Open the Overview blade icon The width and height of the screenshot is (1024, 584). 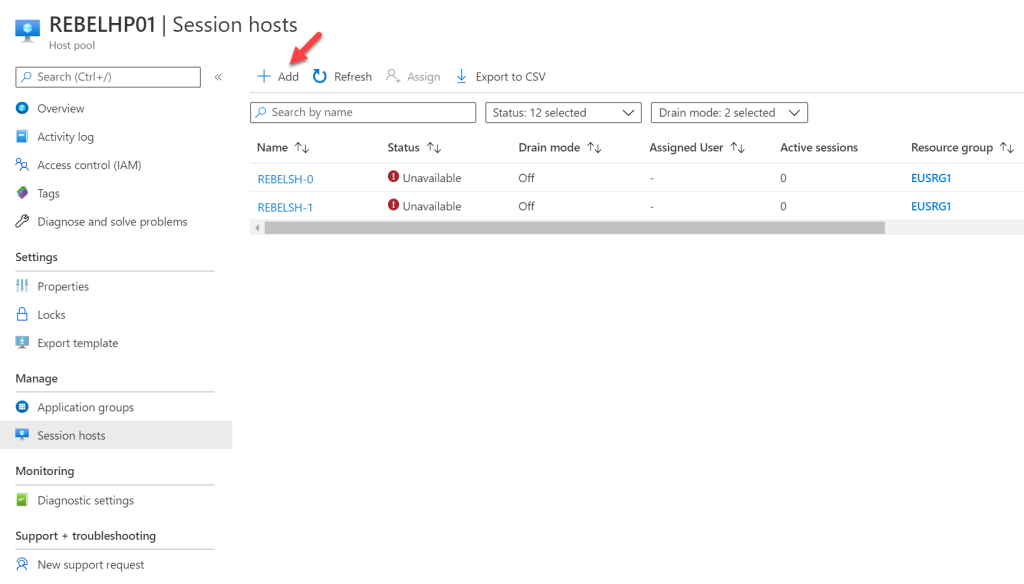click(x=22, y=108)
